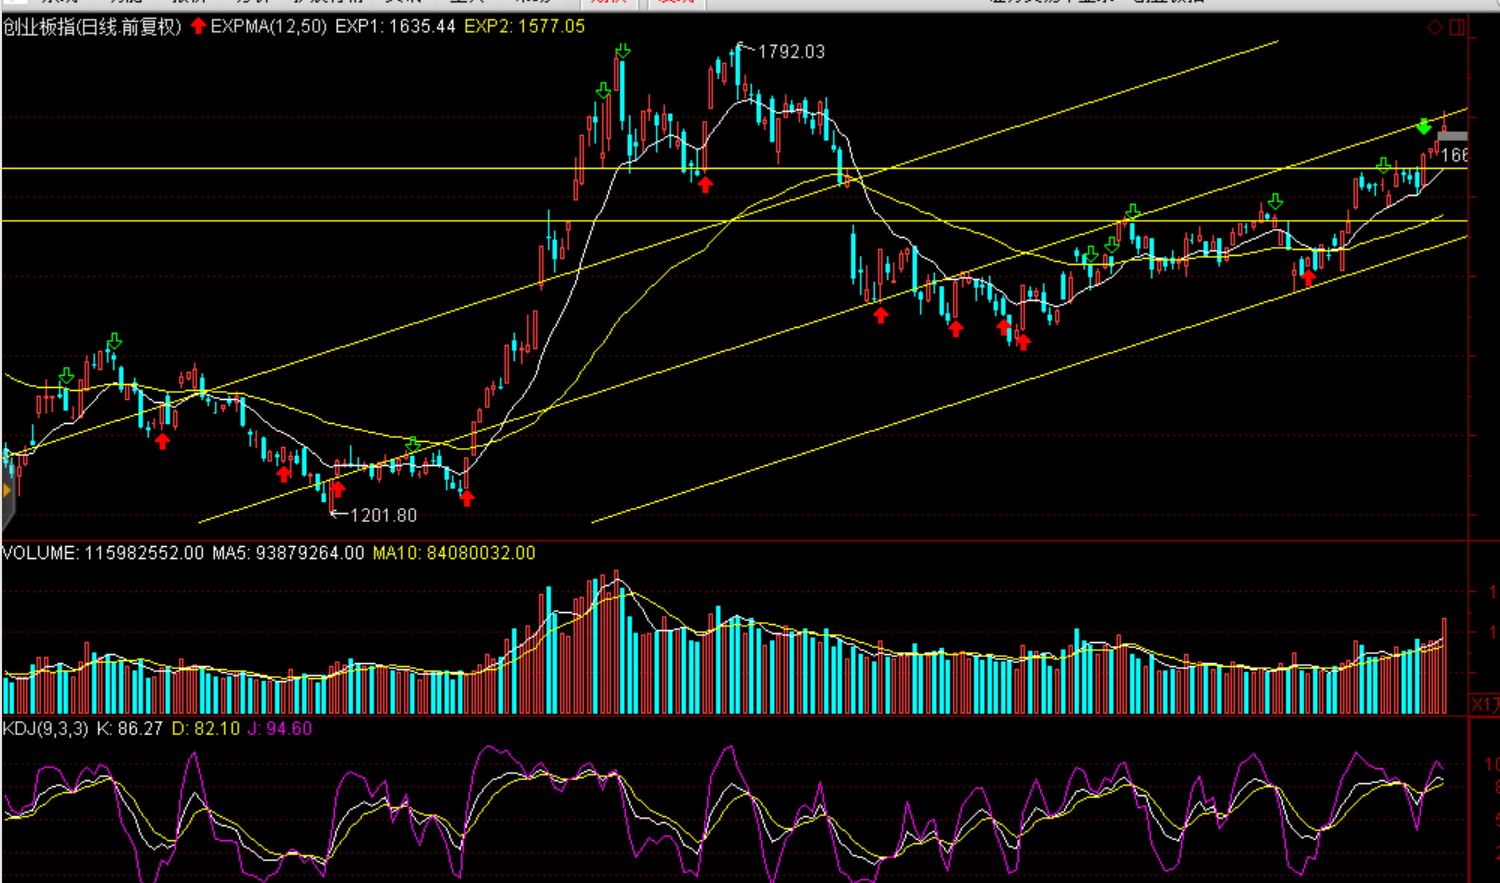This screenshot has height=883, width=1500.
Task: Click the yellow EXP2 value 1577.05
Action: pyautogui.click(x=525, y=27)
